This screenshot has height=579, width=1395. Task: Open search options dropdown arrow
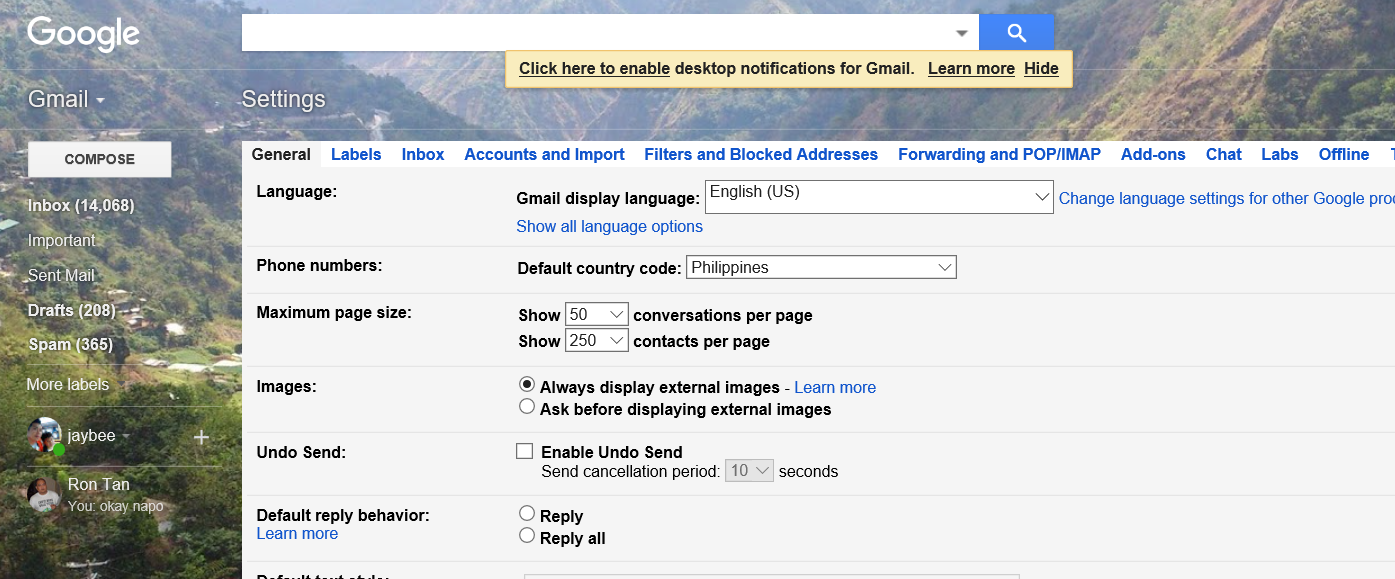click(961, 33)
